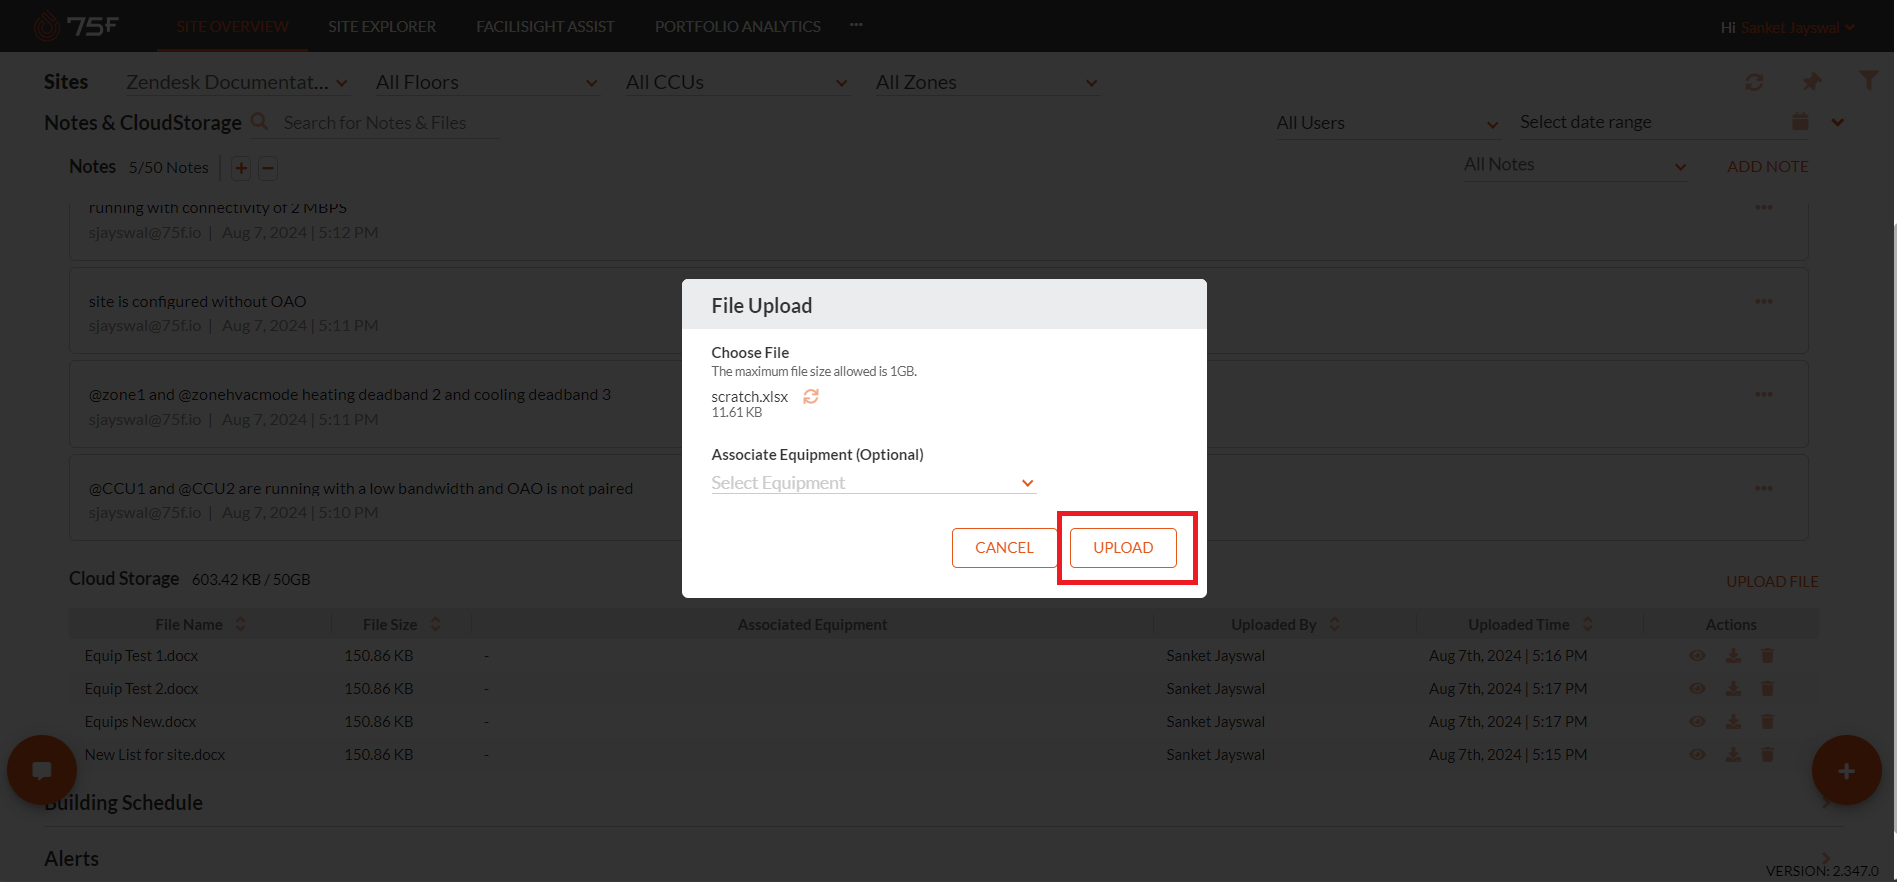Delete Equips New.docx
The width and height of the screenshot is (1897, 882).
pyautogui.click(x=1767, y=722)
